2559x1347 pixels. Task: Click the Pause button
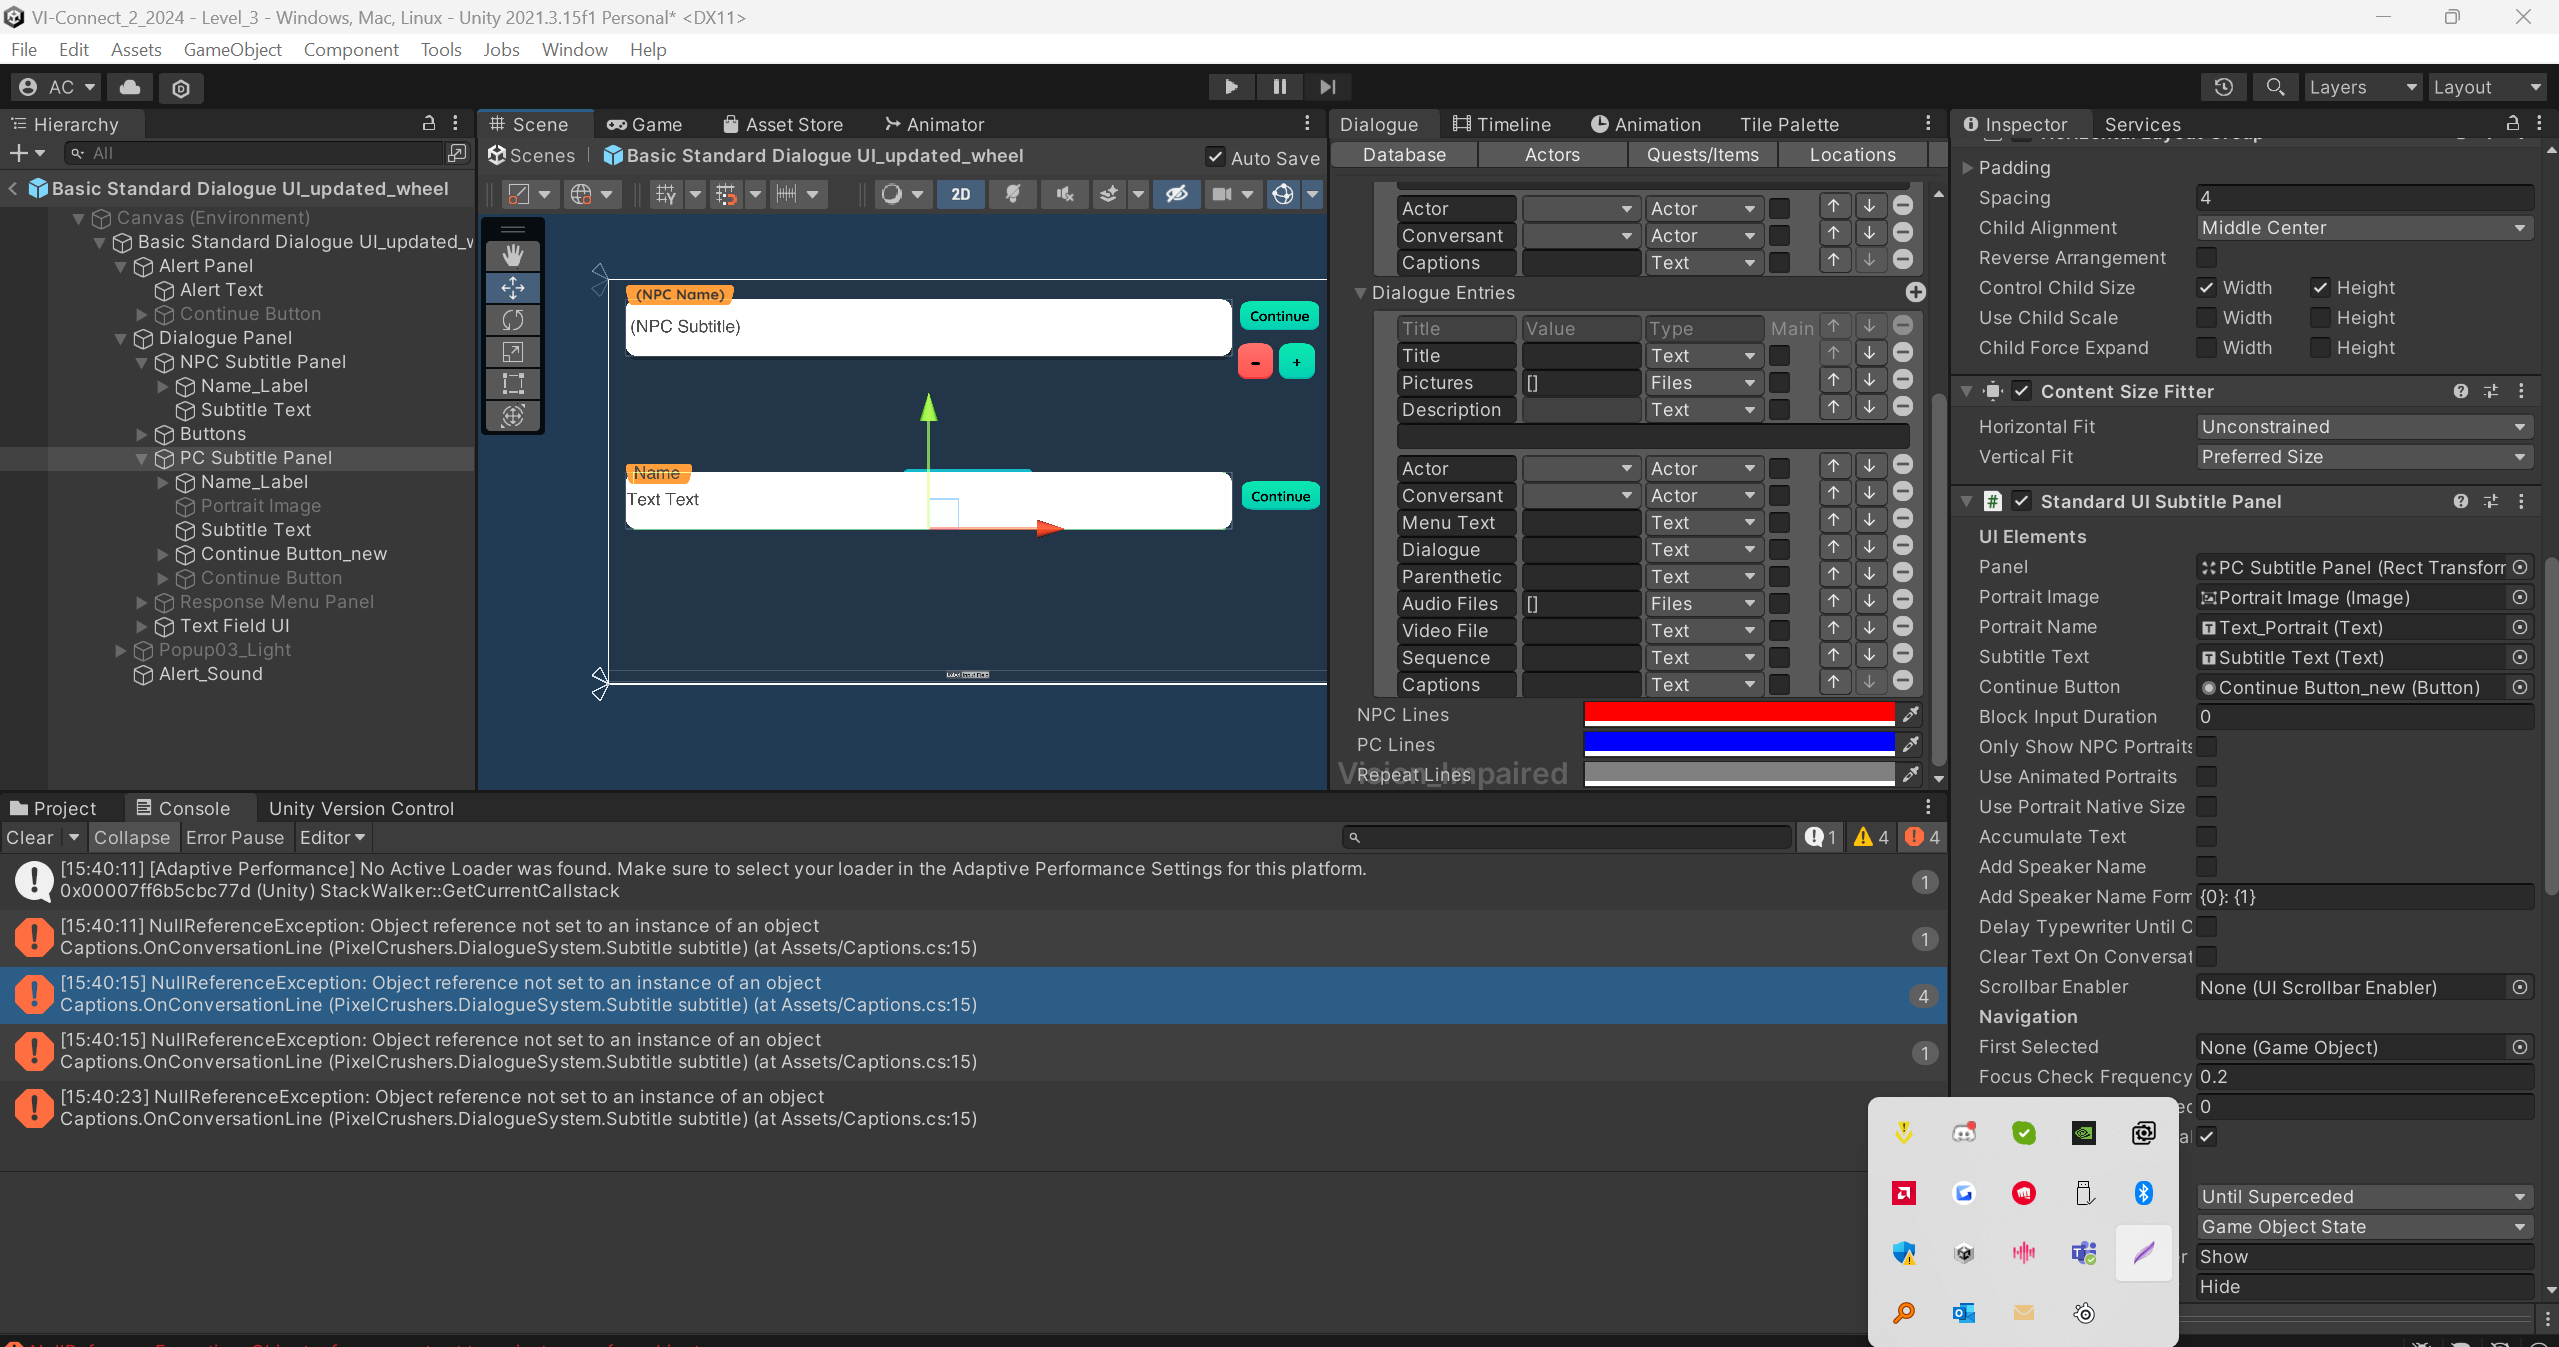pos(1279,87)
